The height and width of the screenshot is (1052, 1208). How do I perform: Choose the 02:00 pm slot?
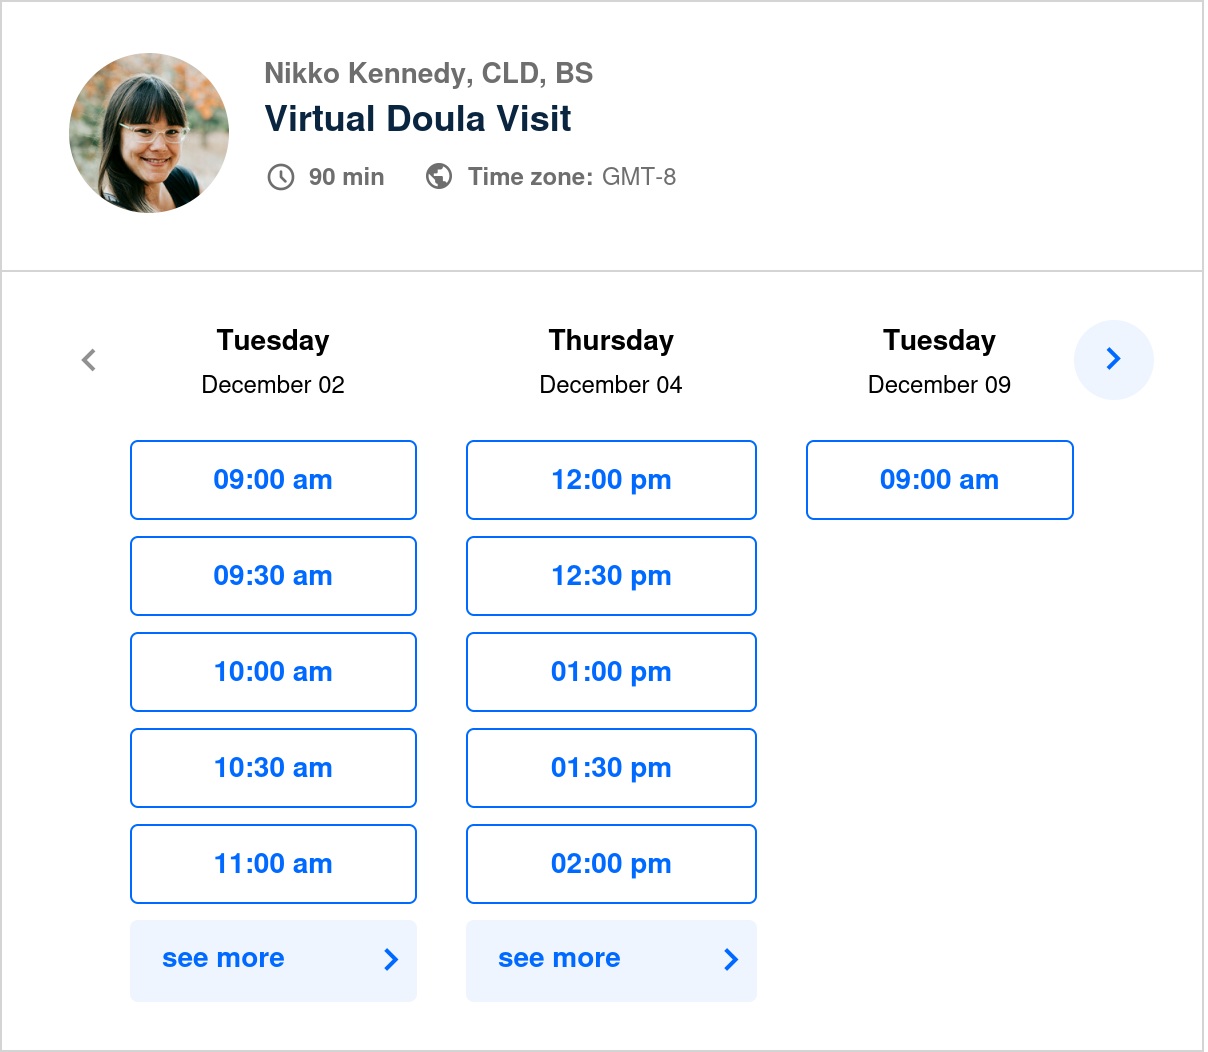pyautogui.click(x=611, y=864)
